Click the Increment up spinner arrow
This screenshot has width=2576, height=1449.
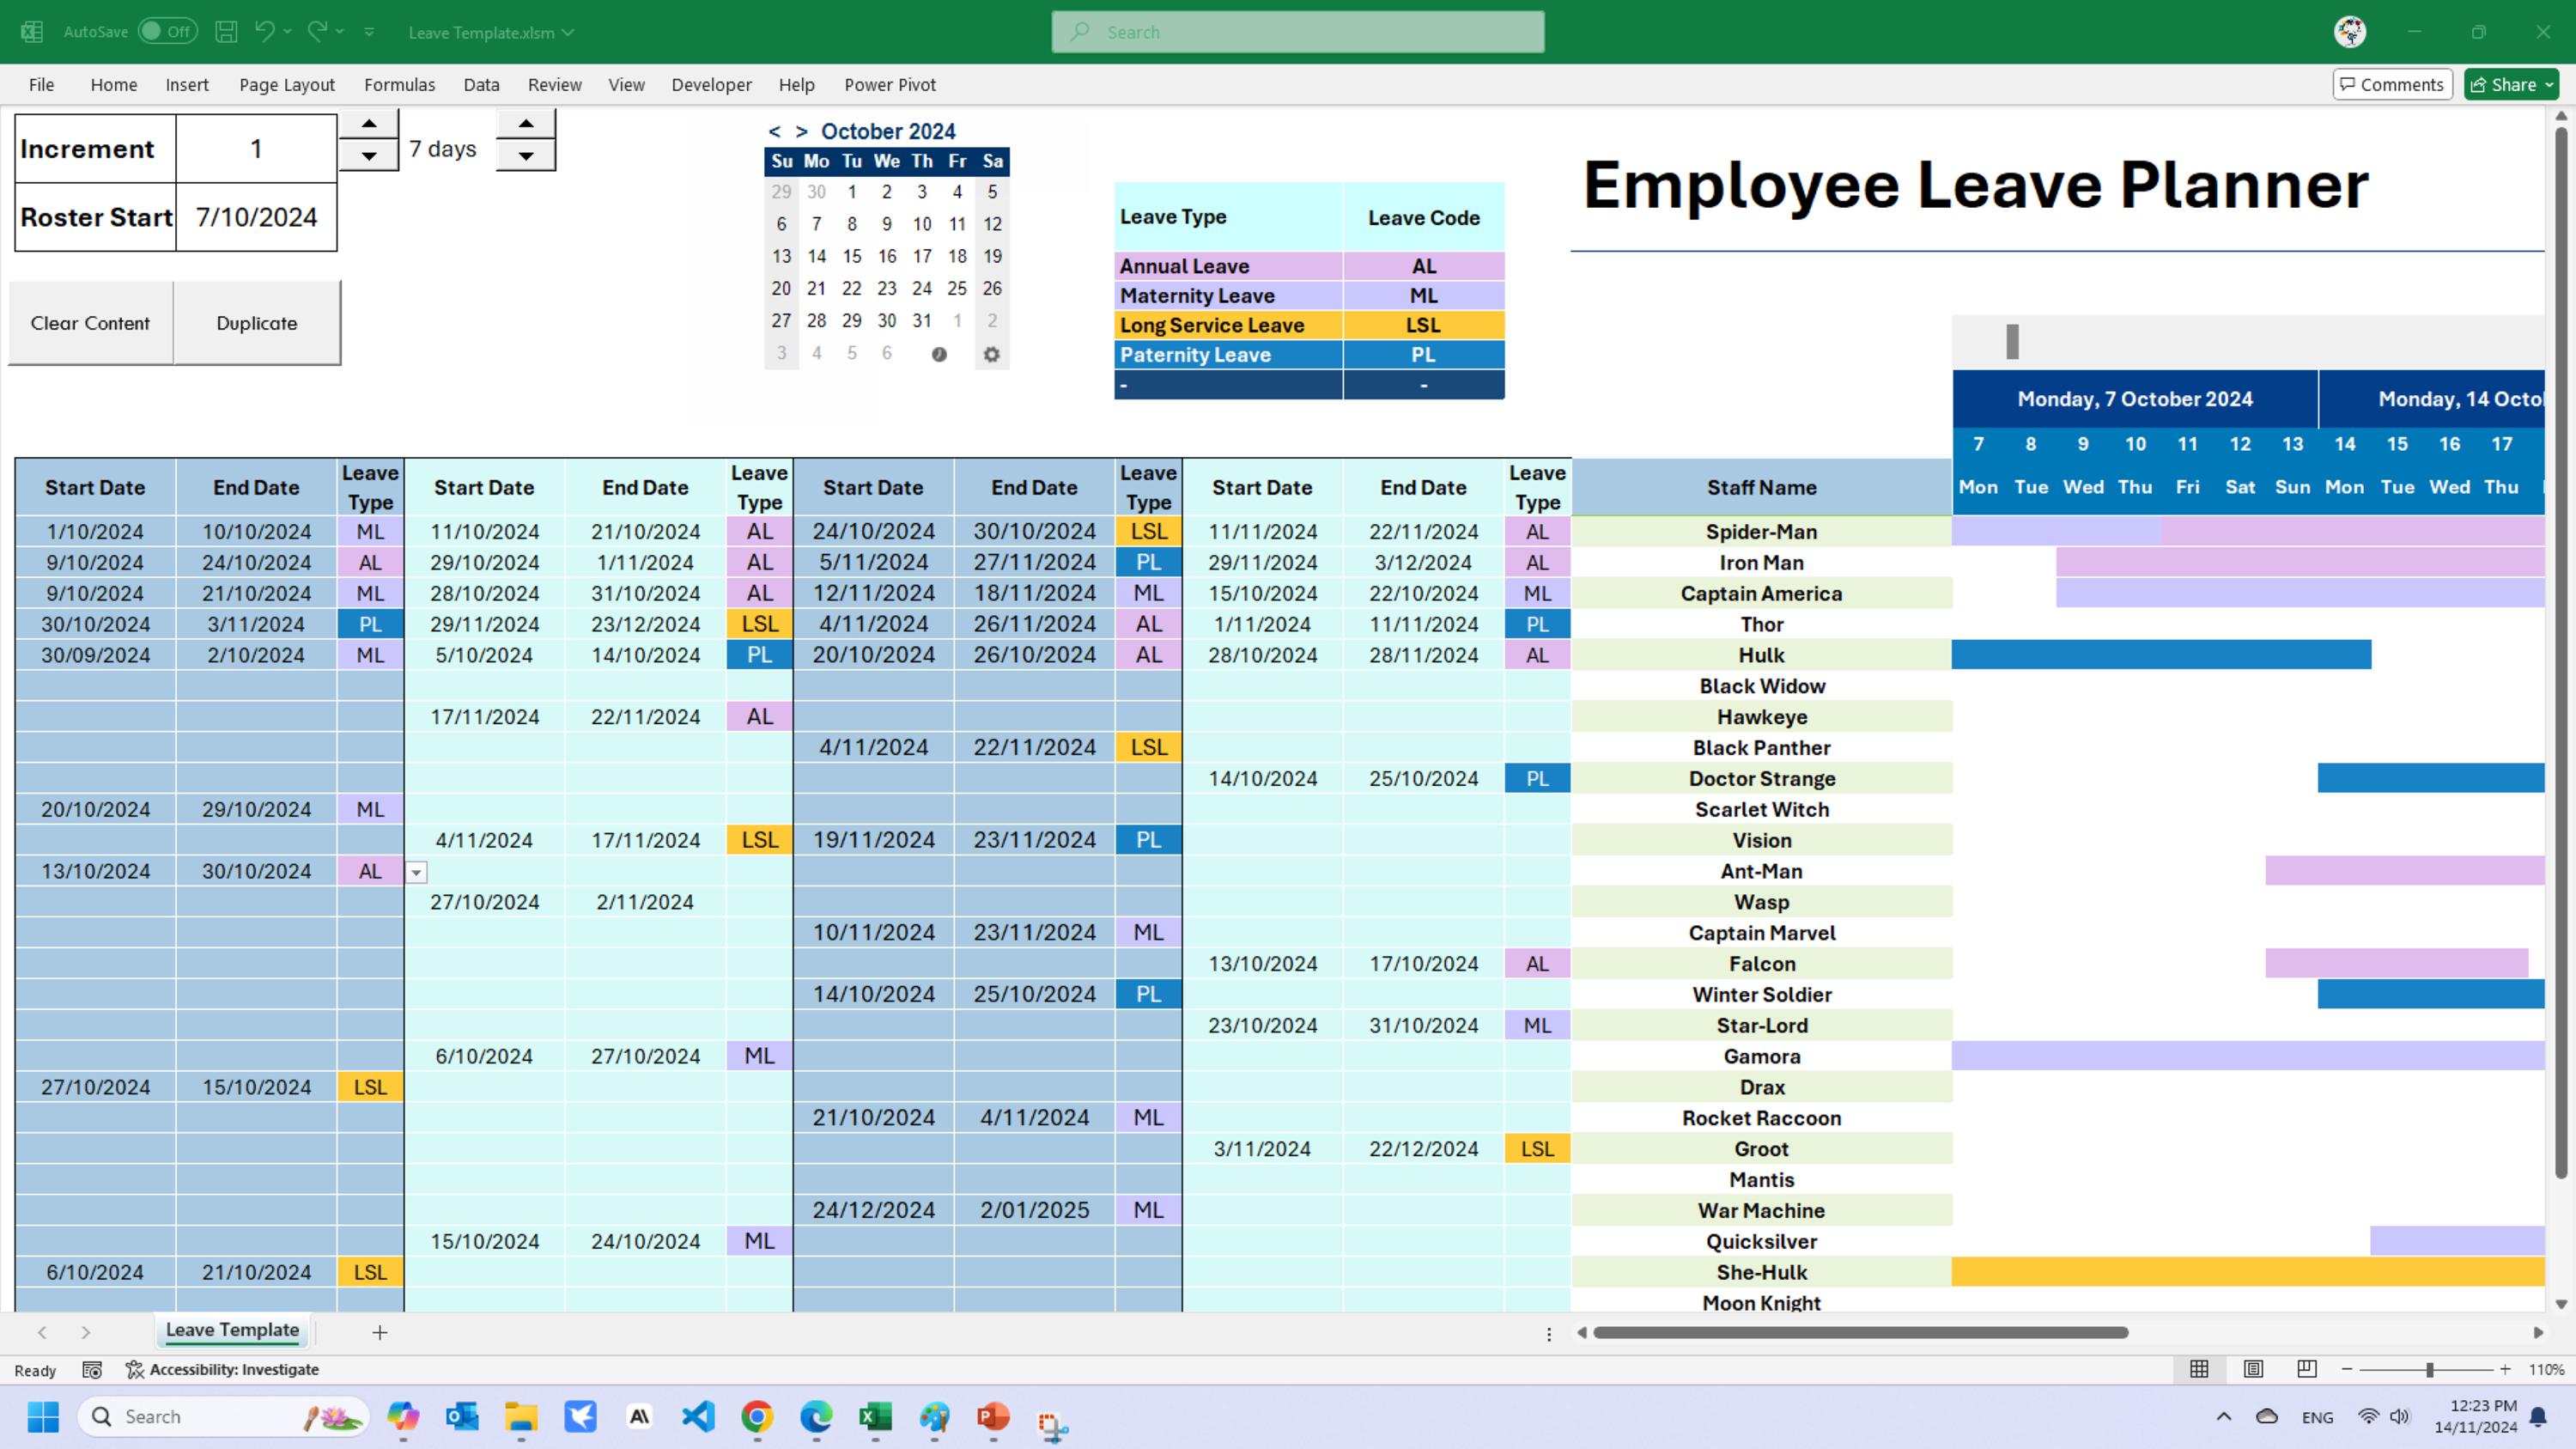pos(369,122)
